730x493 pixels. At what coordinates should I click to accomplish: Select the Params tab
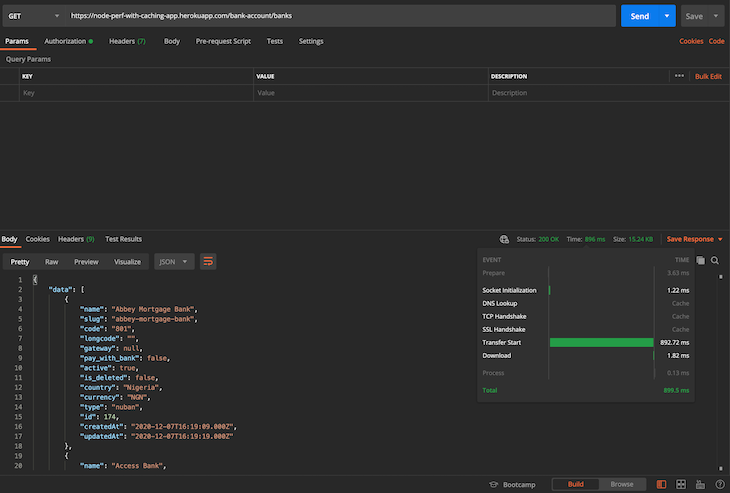point(17,41)
